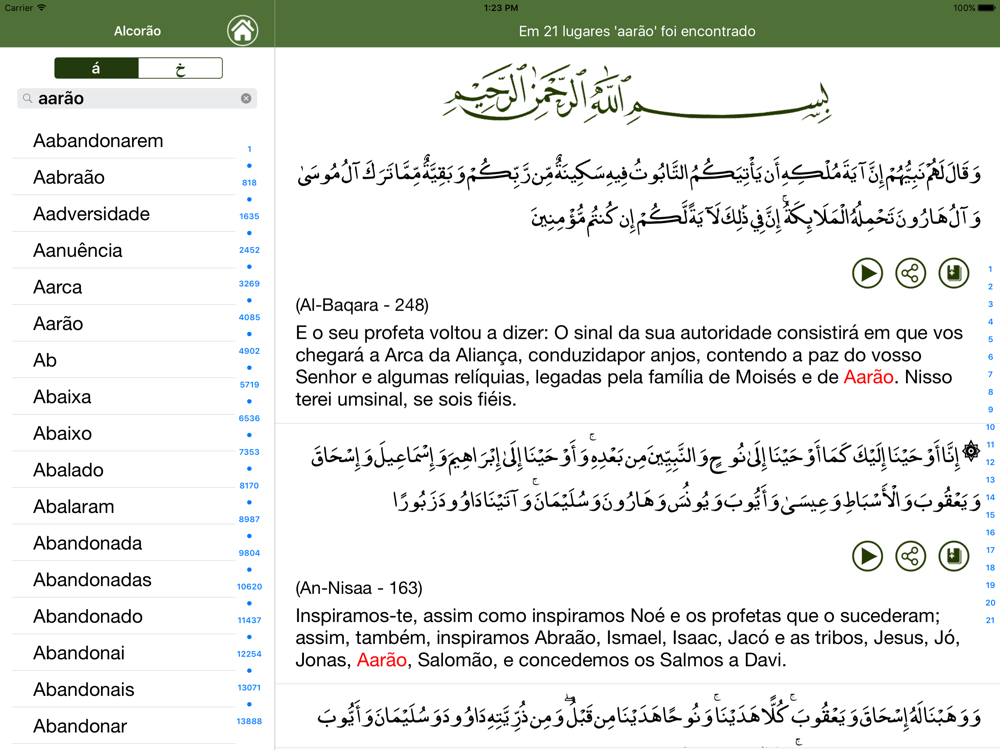The width and height of the screenshot is (1000, 750).
Task: Bookmark the Al-Baqara 248 verse
Action: 954,273
